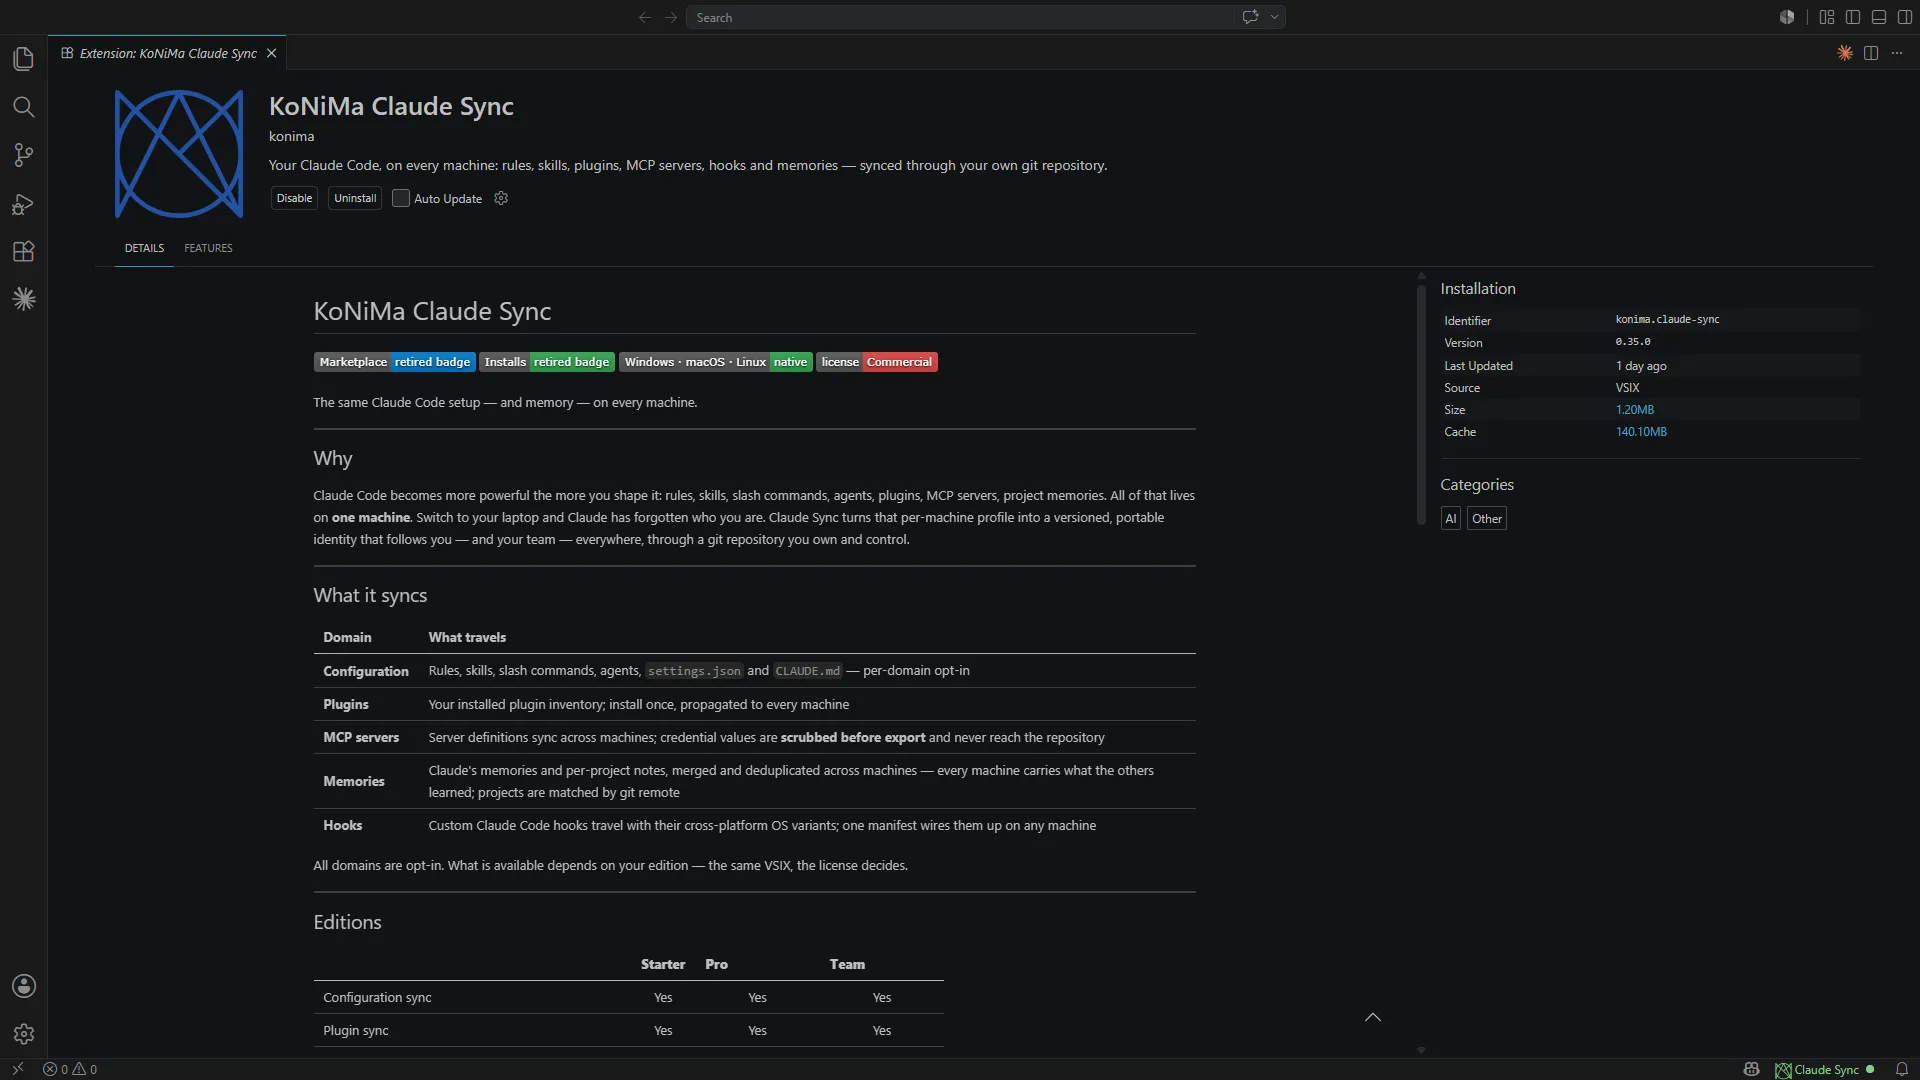
Task: Click the settings.json code label
Action: (x=694, y=671)
